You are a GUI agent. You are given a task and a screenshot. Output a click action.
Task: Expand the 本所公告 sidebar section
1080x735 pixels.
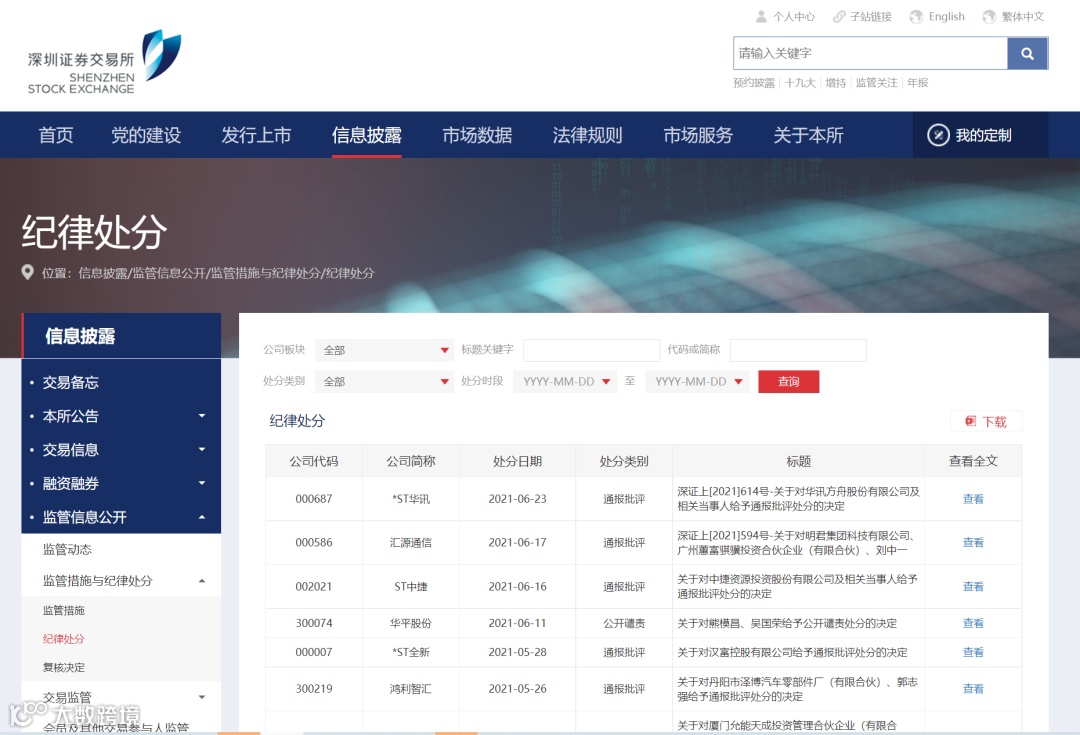tap(202, 415)
